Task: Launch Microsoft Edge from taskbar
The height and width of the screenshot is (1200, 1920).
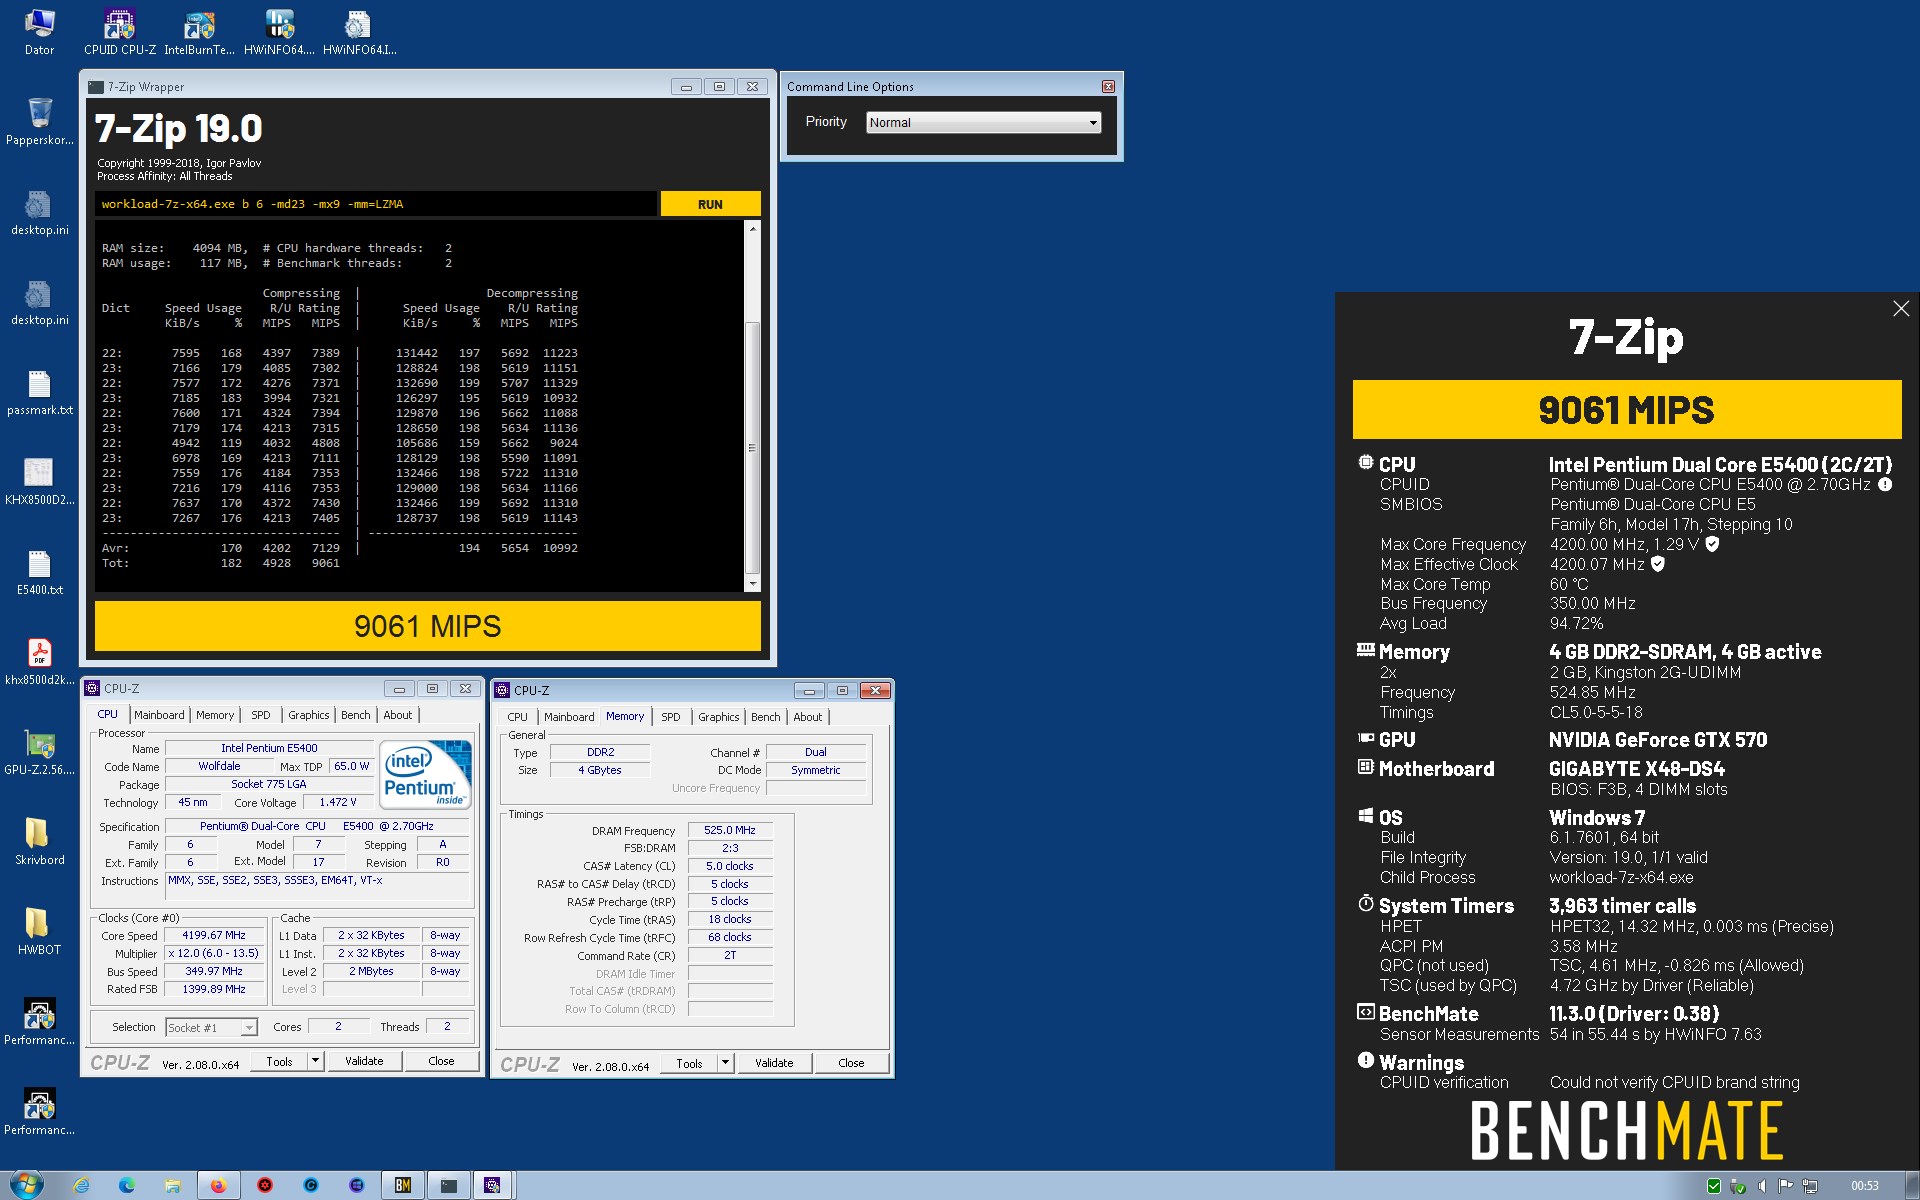Action: point(127,1185)
